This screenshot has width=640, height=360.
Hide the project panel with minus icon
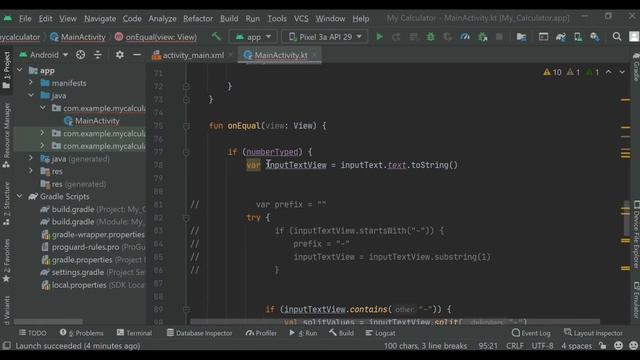pos(137,54)
